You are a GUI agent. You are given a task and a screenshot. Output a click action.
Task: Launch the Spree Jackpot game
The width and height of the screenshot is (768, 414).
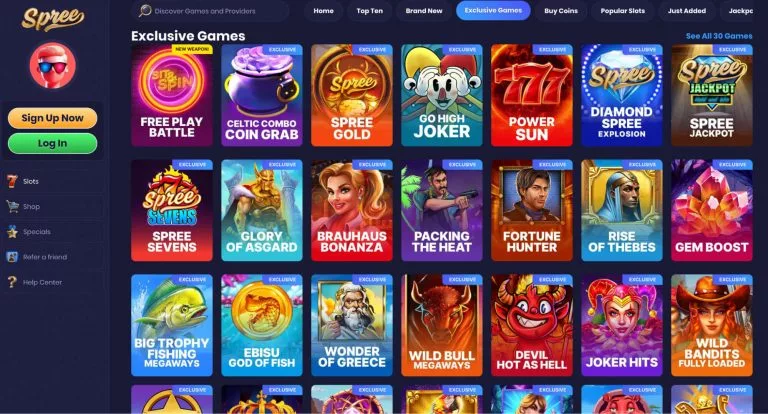pyautogui.click(x=712, y=96)
